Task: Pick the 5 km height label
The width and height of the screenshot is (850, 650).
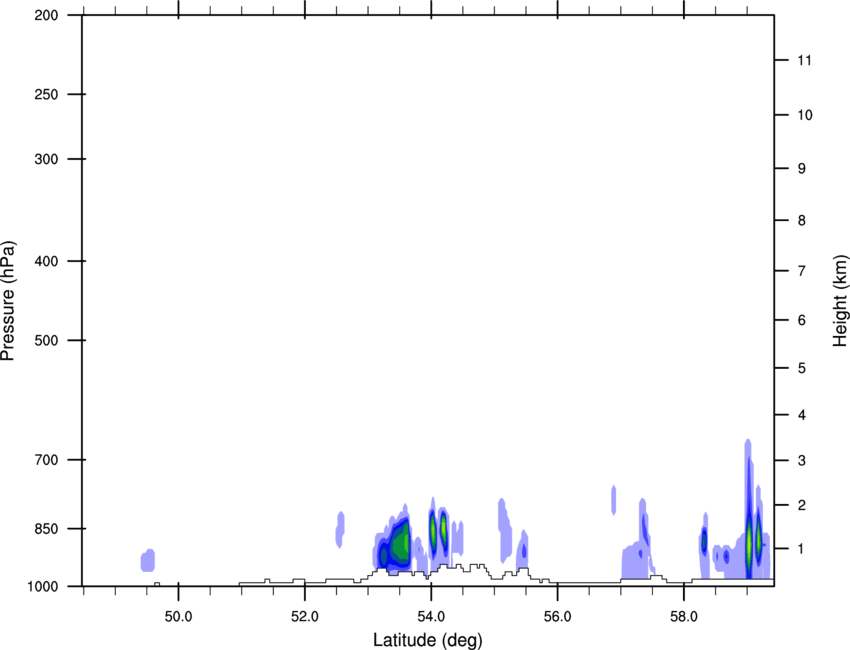Action: click(802, 368)
